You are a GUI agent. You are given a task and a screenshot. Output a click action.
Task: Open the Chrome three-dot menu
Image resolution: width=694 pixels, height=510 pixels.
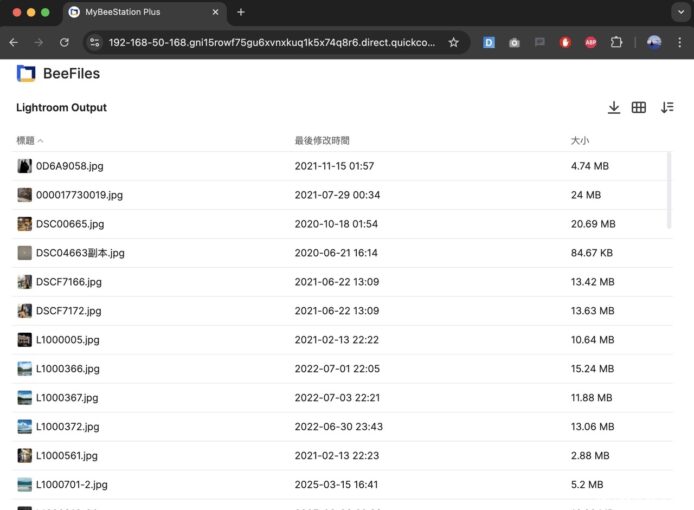click(x=680, y=43)
